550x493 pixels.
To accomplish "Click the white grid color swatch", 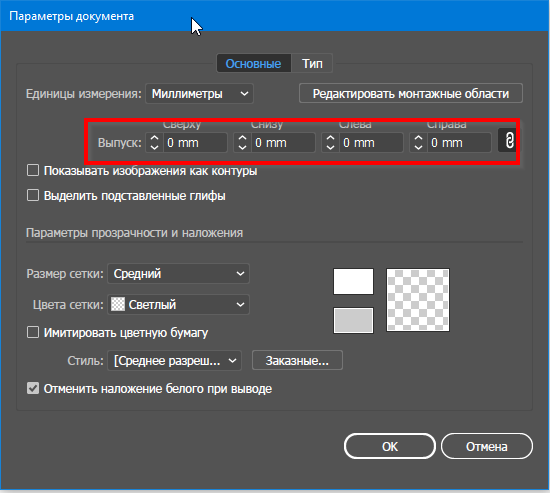I will [x=353, y=281].
